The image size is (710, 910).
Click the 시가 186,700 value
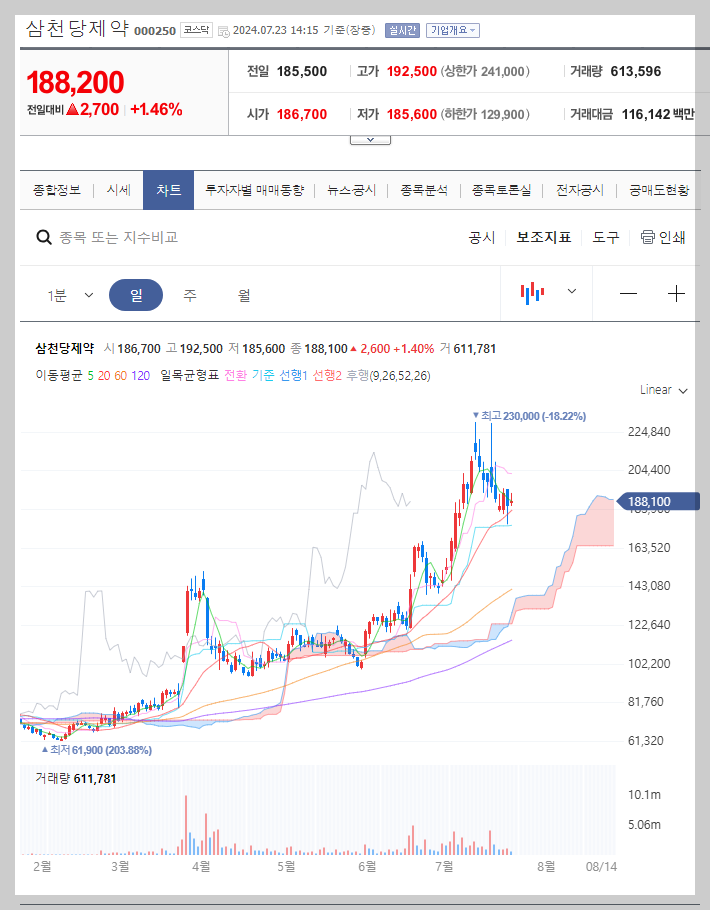[x=302, y=114]
